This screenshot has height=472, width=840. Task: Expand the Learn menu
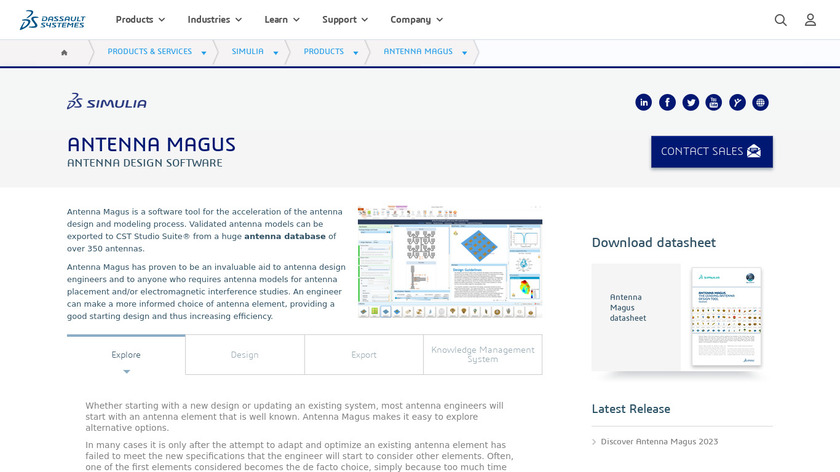tap(282, 20)
